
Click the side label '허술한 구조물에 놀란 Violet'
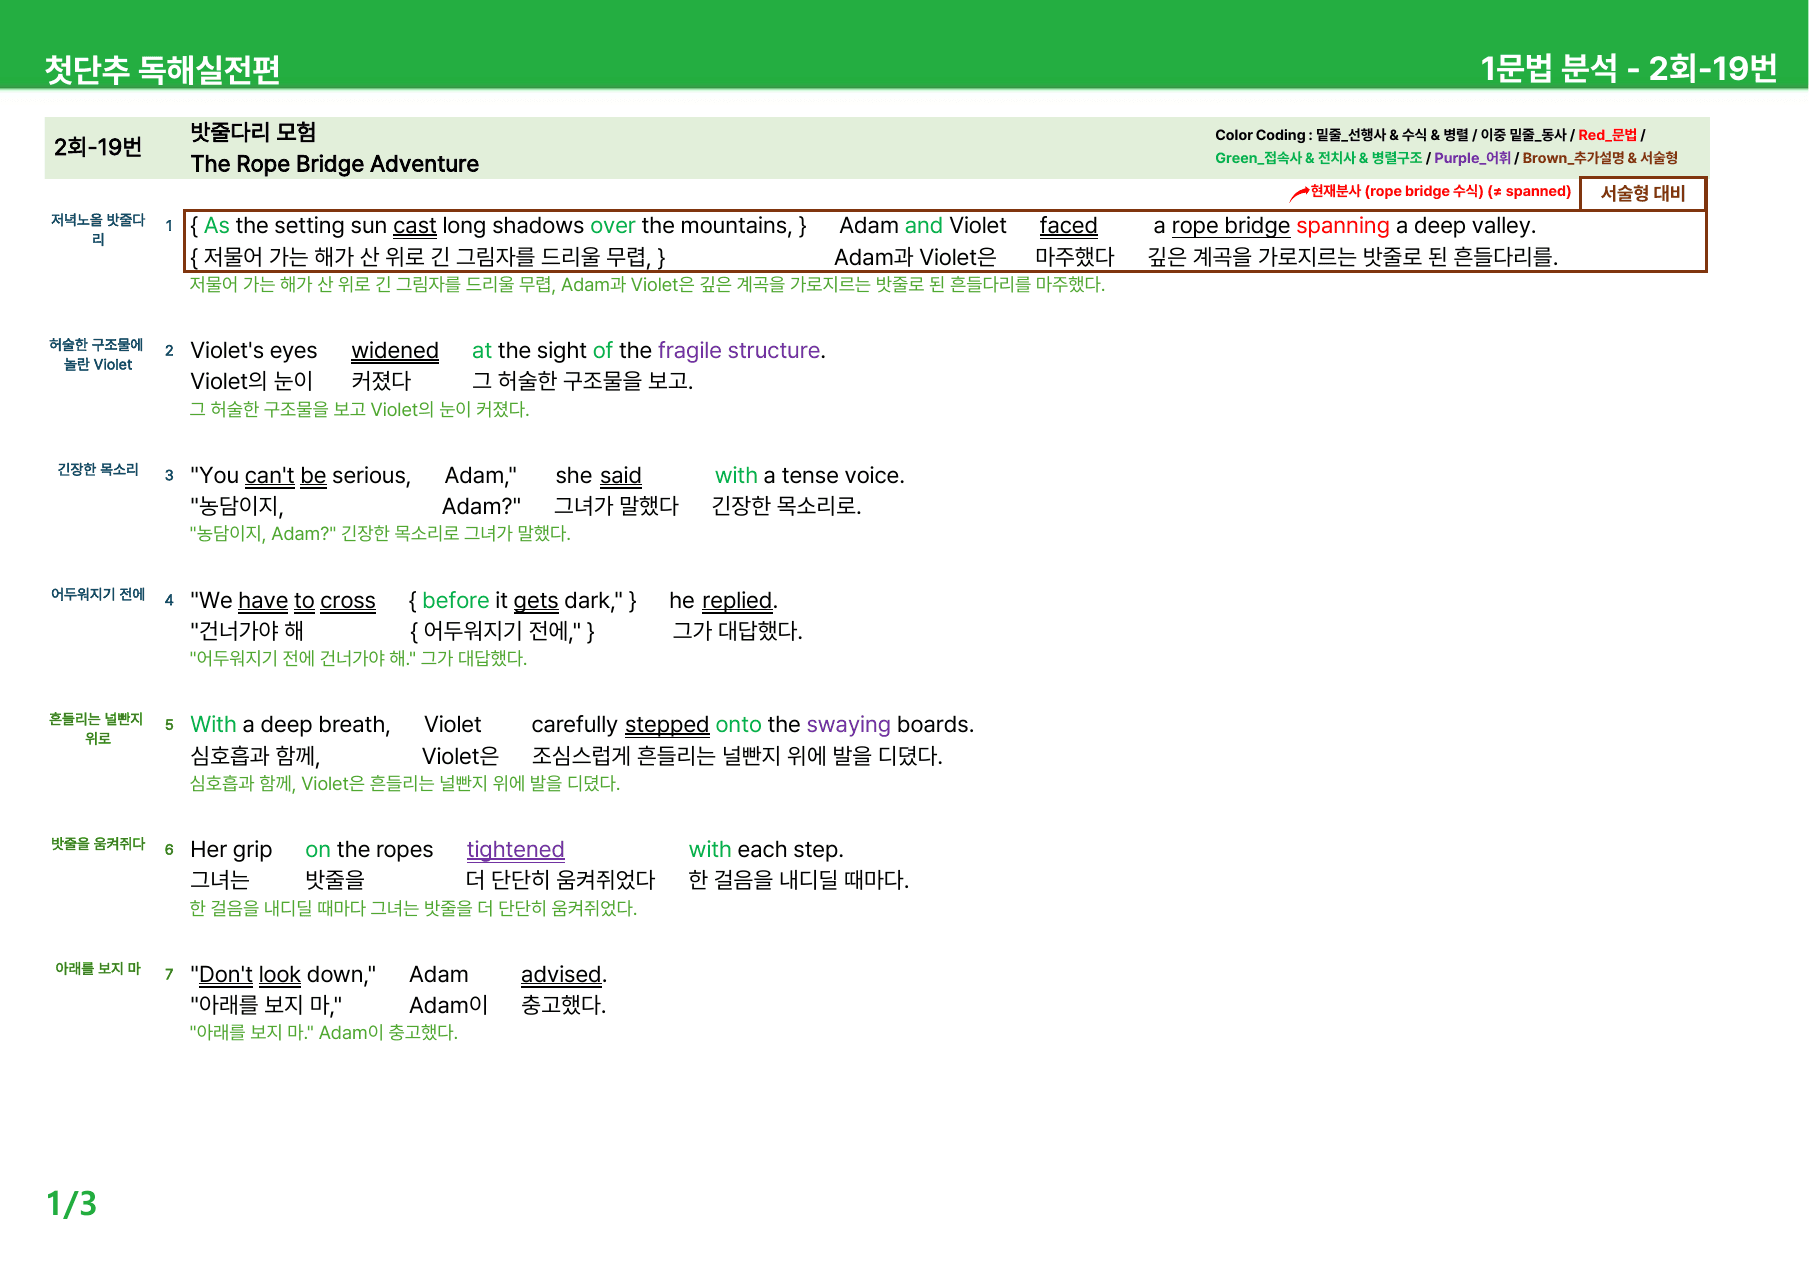pos(97,354)
